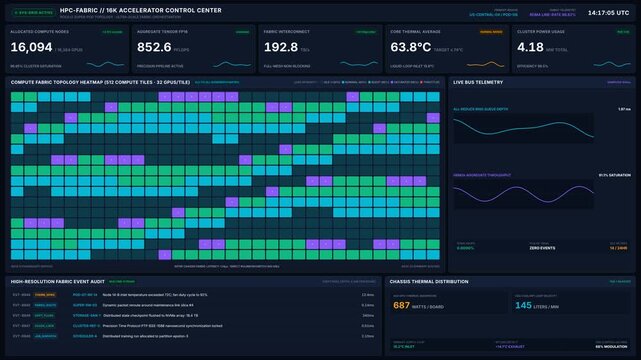Click the 16,094 allocated compute nodes value
Screen dimensions: 641x360
pyautogui.click(x=31, y=47)
